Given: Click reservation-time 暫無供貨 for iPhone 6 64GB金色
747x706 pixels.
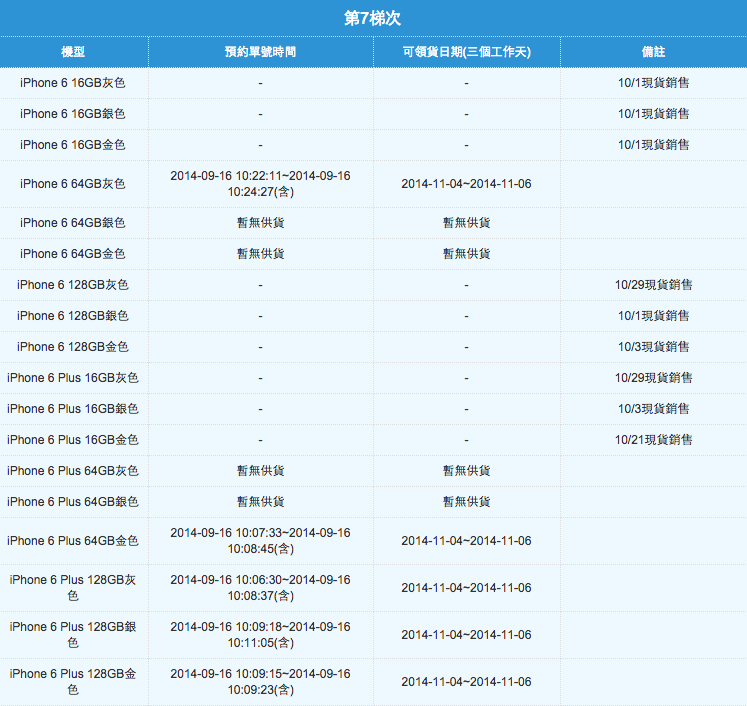Looking at the screenshot, I should click(x=261, y=254).
